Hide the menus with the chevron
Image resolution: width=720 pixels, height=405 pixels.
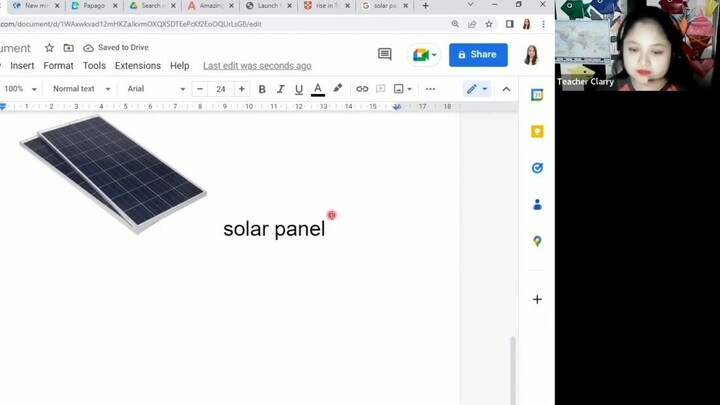506,89
